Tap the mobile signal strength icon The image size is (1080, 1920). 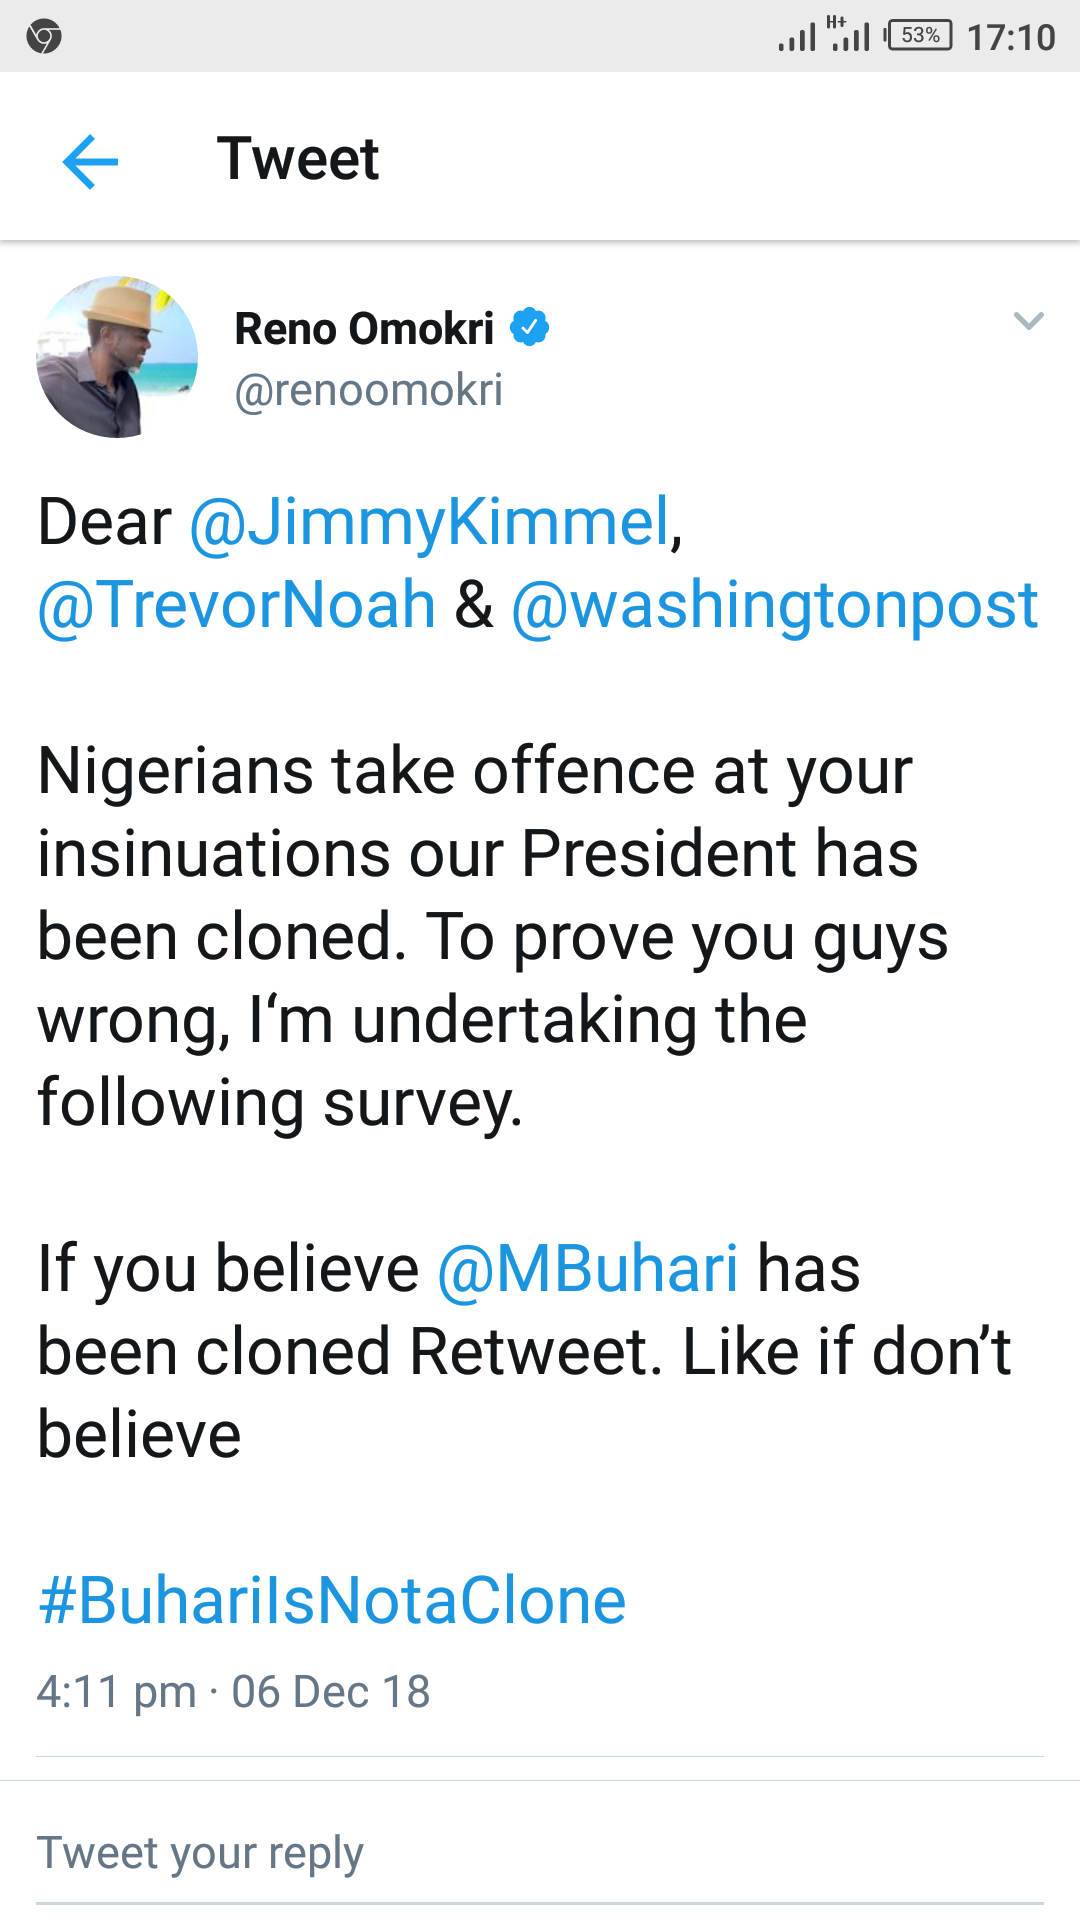pyautogui.click(x=797, y=39)
